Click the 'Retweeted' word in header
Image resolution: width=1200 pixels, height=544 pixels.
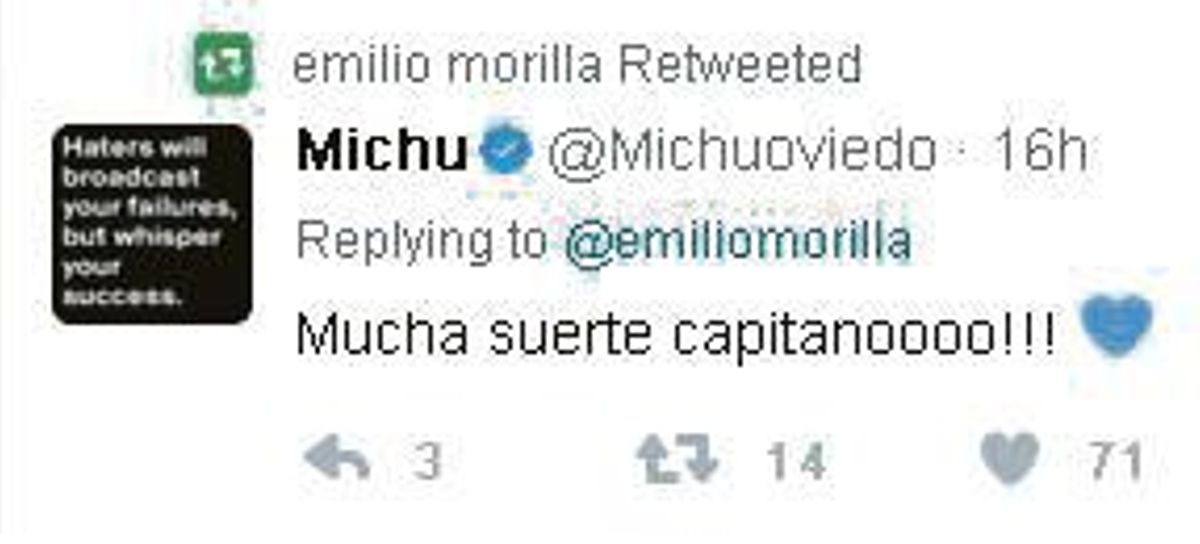pos(739,66)
